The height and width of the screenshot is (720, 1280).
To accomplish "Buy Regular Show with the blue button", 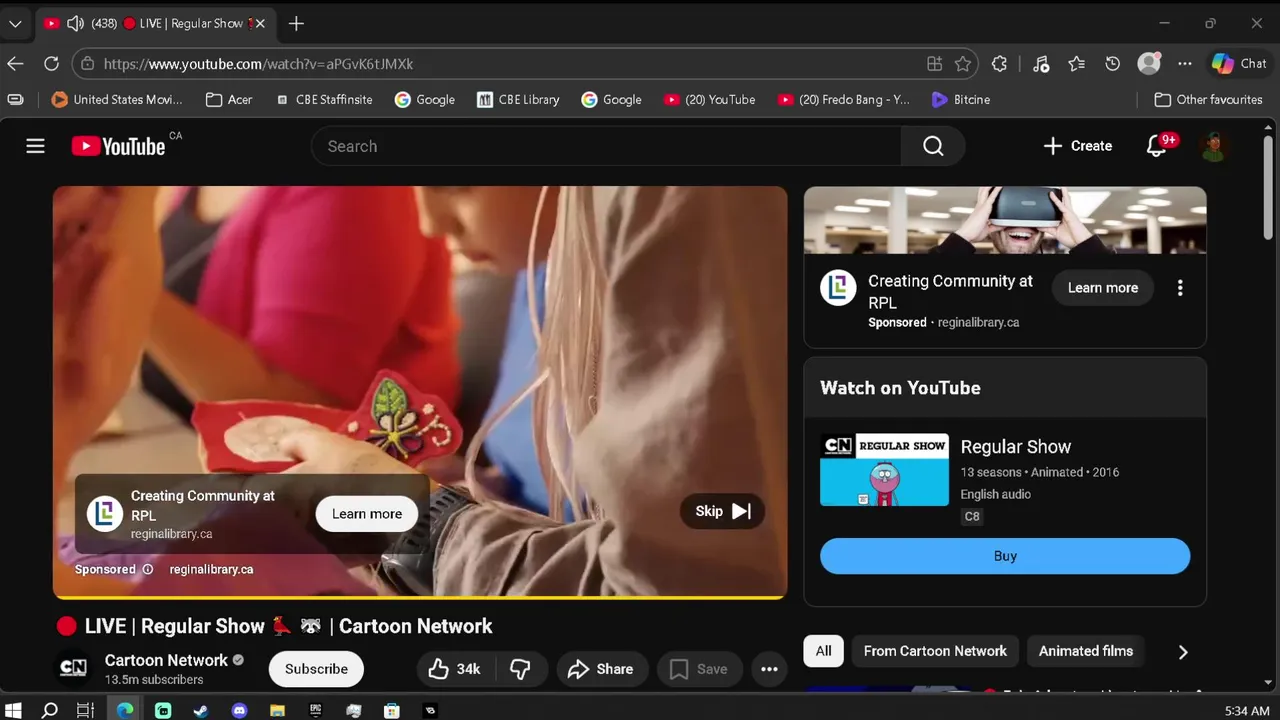I will click(x=1005, y=556).
